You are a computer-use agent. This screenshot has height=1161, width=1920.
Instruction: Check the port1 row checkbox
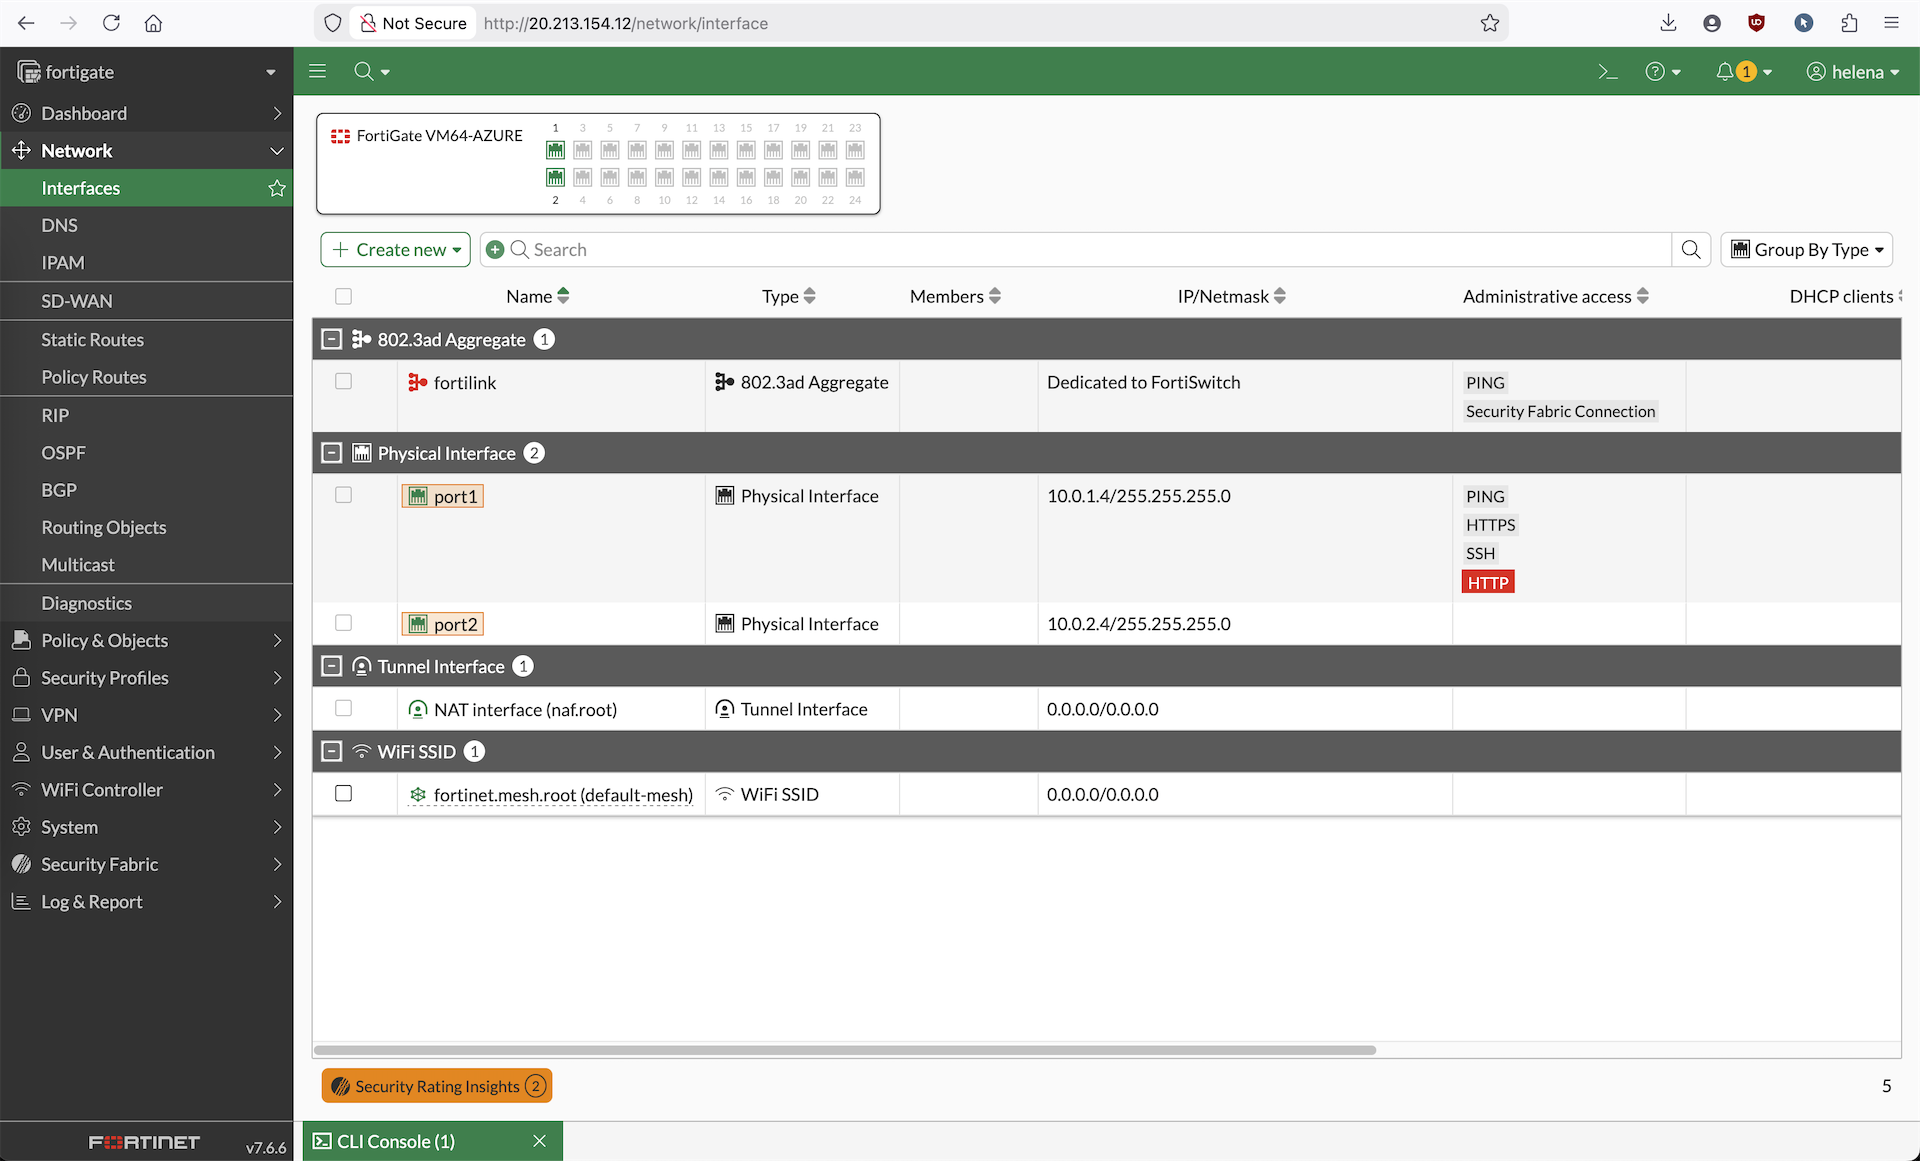coord(343,496)
